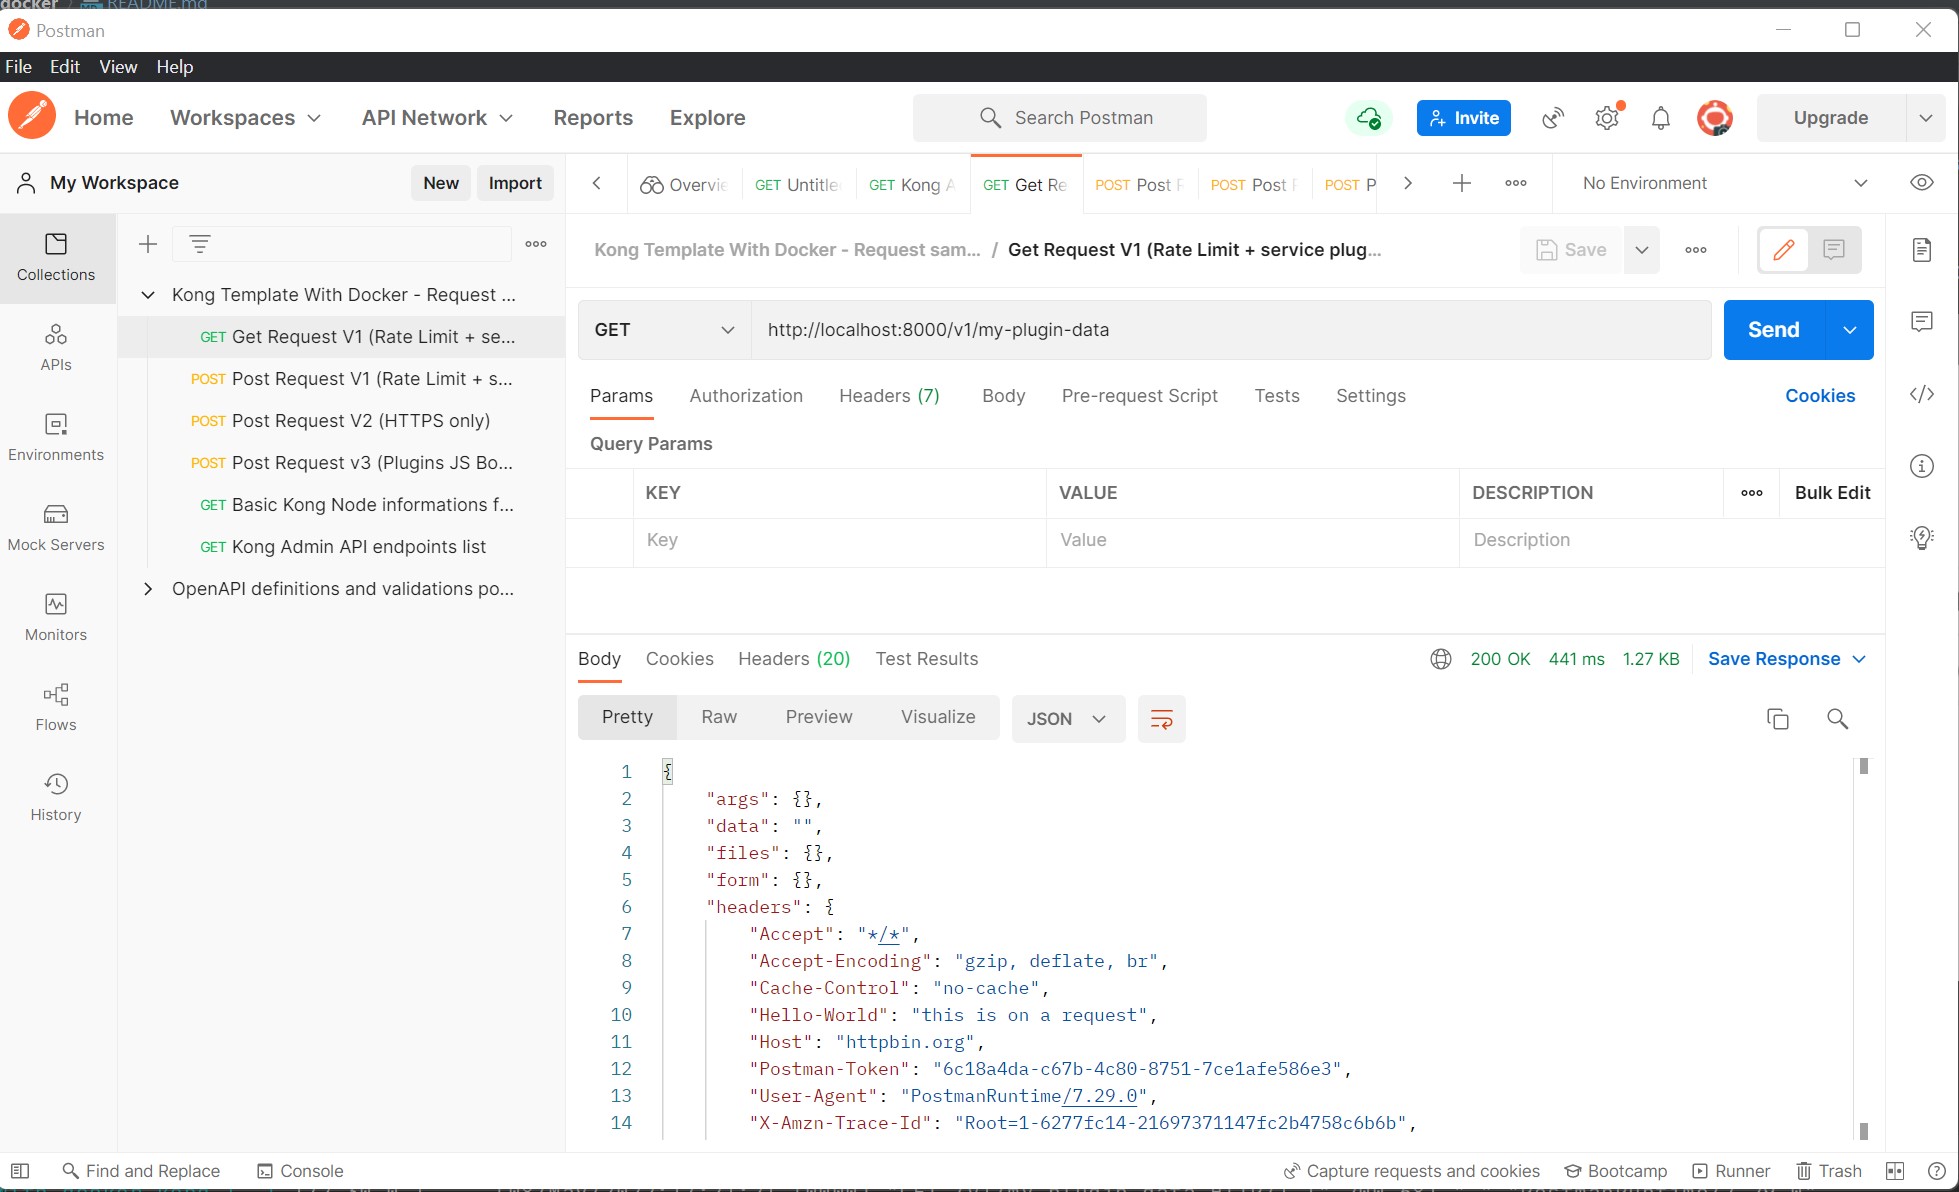1959x1192 pixels.
Task: Toggle the sidebar icon in status bar
Action: point(20,1171)
